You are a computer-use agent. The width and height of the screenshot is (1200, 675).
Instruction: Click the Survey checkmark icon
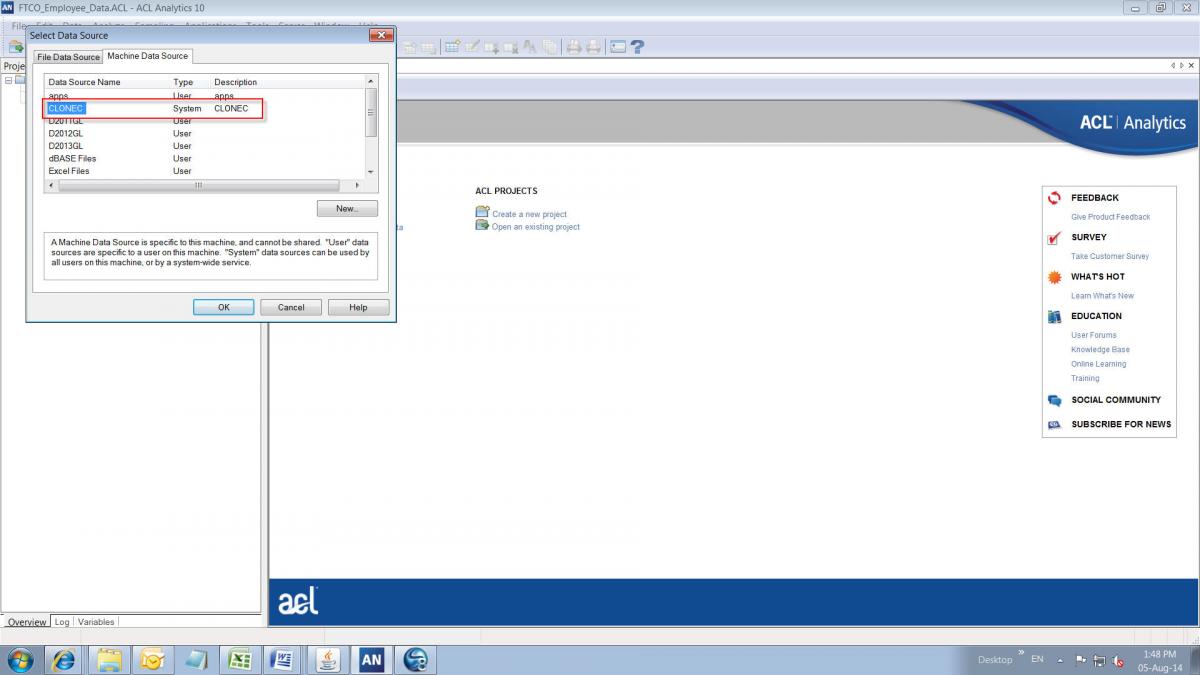(x=1054, y=238)
